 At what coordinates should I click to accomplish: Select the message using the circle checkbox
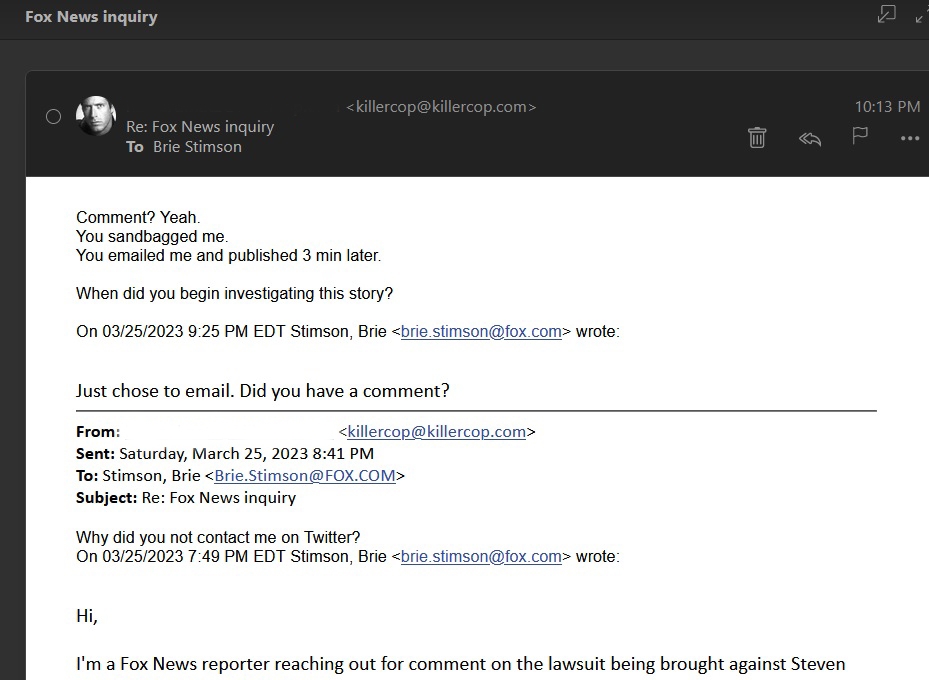click(53, 117)
